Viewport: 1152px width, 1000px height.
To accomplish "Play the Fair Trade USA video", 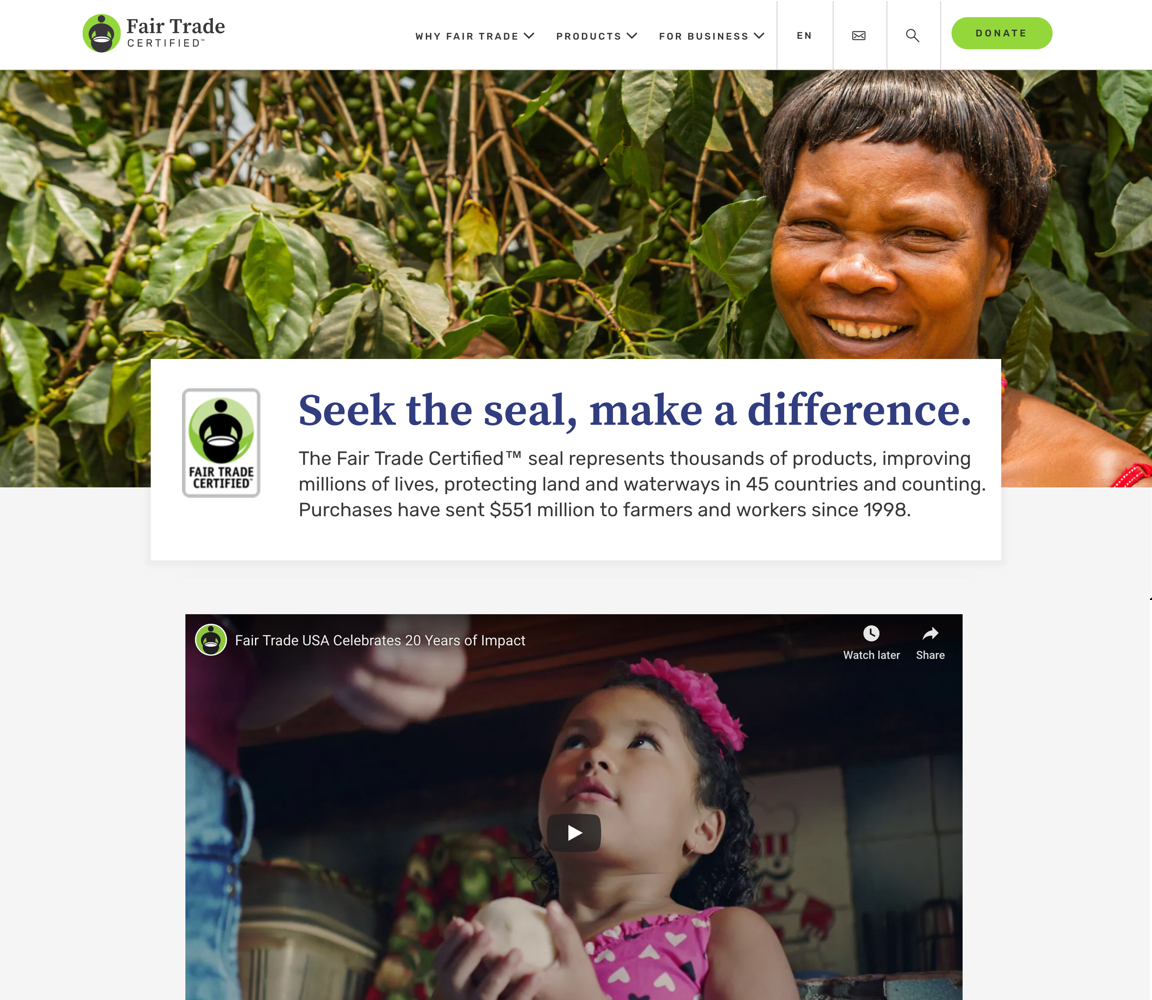I will (x=574, y=832).
